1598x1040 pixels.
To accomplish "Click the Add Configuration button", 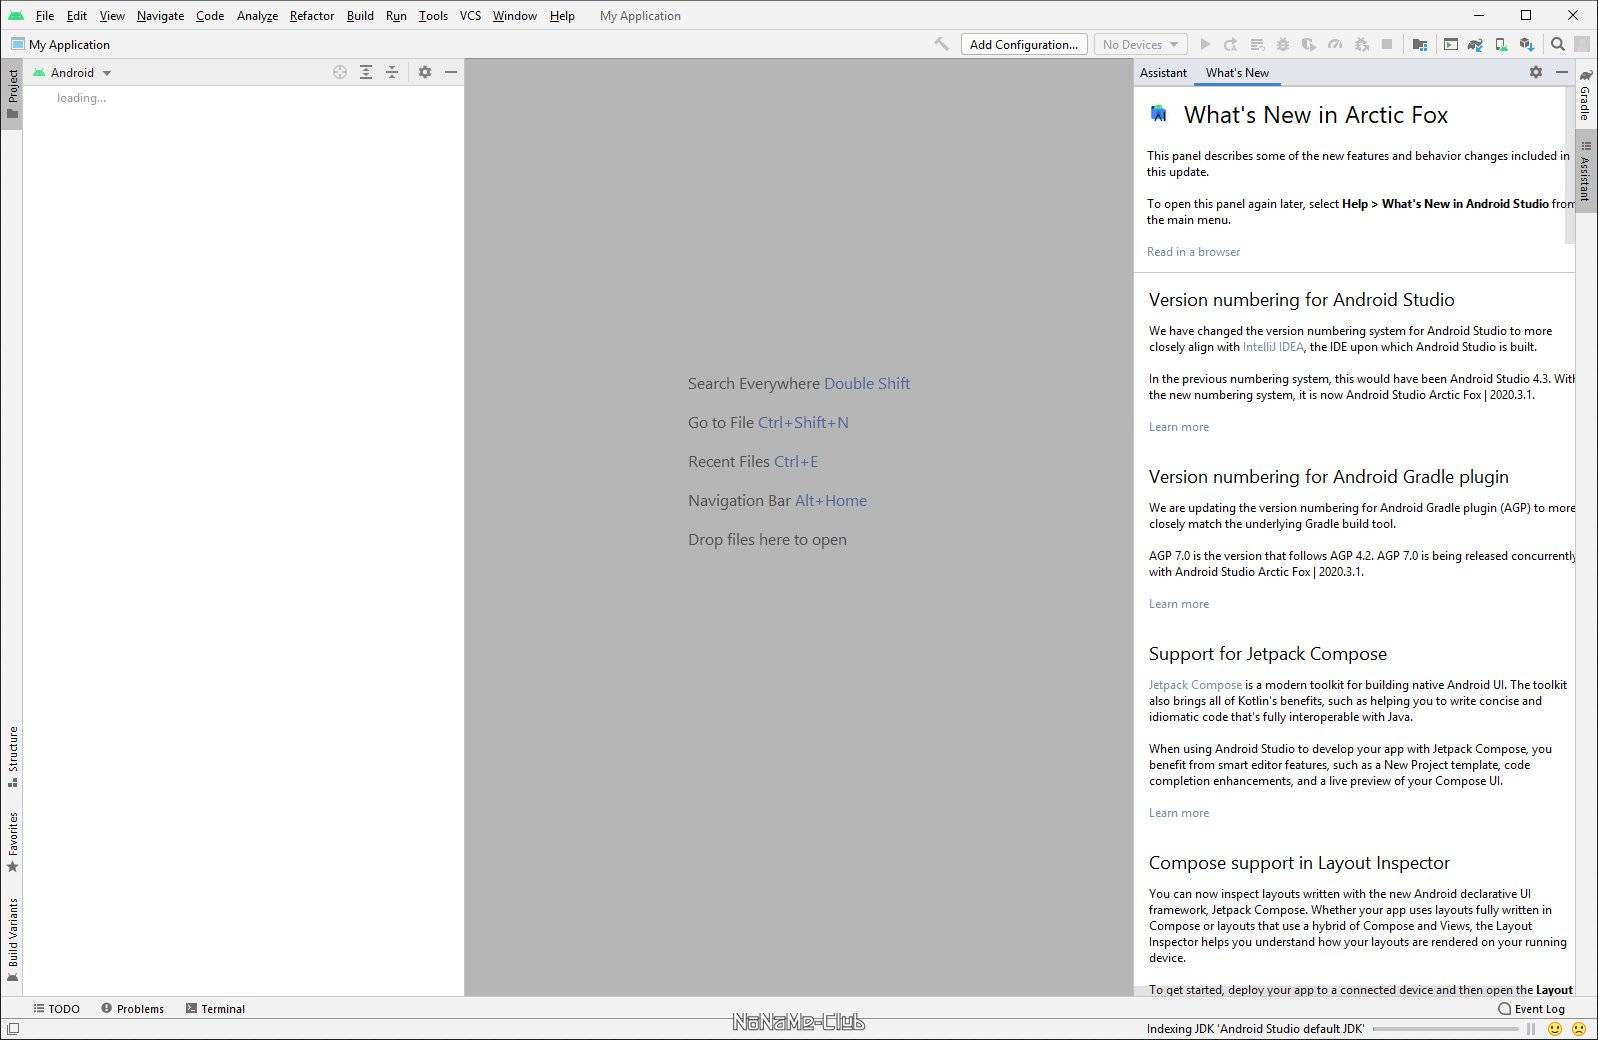I will click(1024, 44).
